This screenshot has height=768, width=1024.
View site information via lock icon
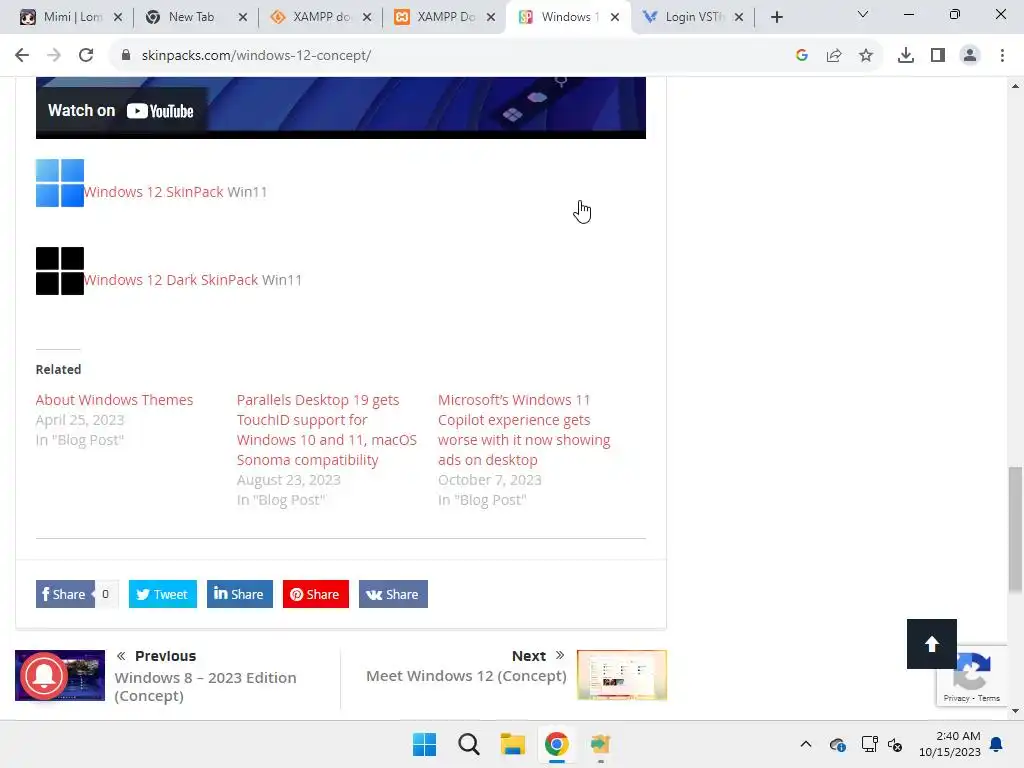coord(126,56)
